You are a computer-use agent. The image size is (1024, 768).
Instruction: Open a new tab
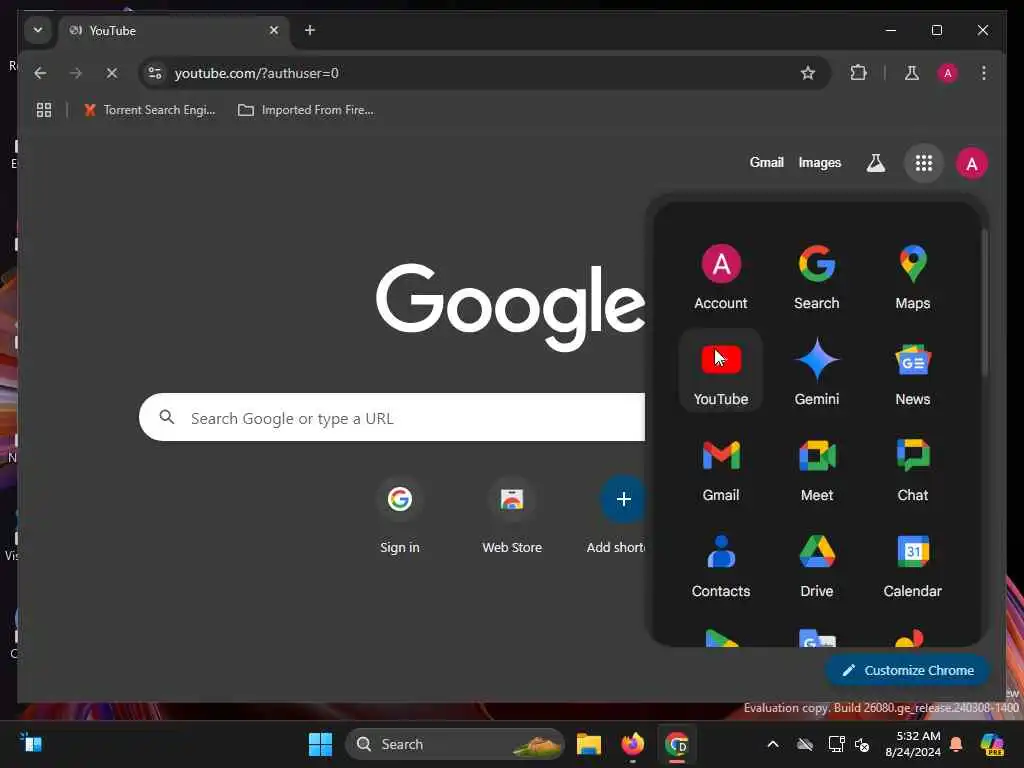(310, 30)
